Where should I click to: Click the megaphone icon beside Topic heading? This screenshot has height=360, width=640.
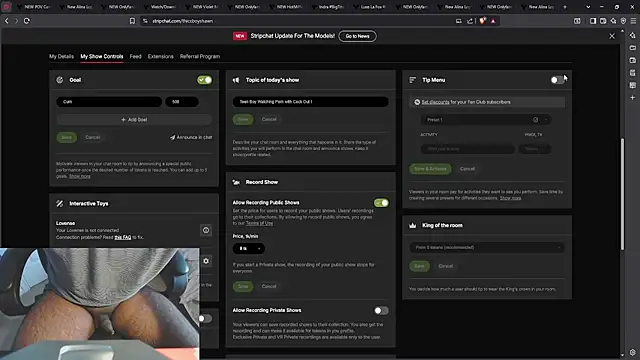click(x=236, y=80)
